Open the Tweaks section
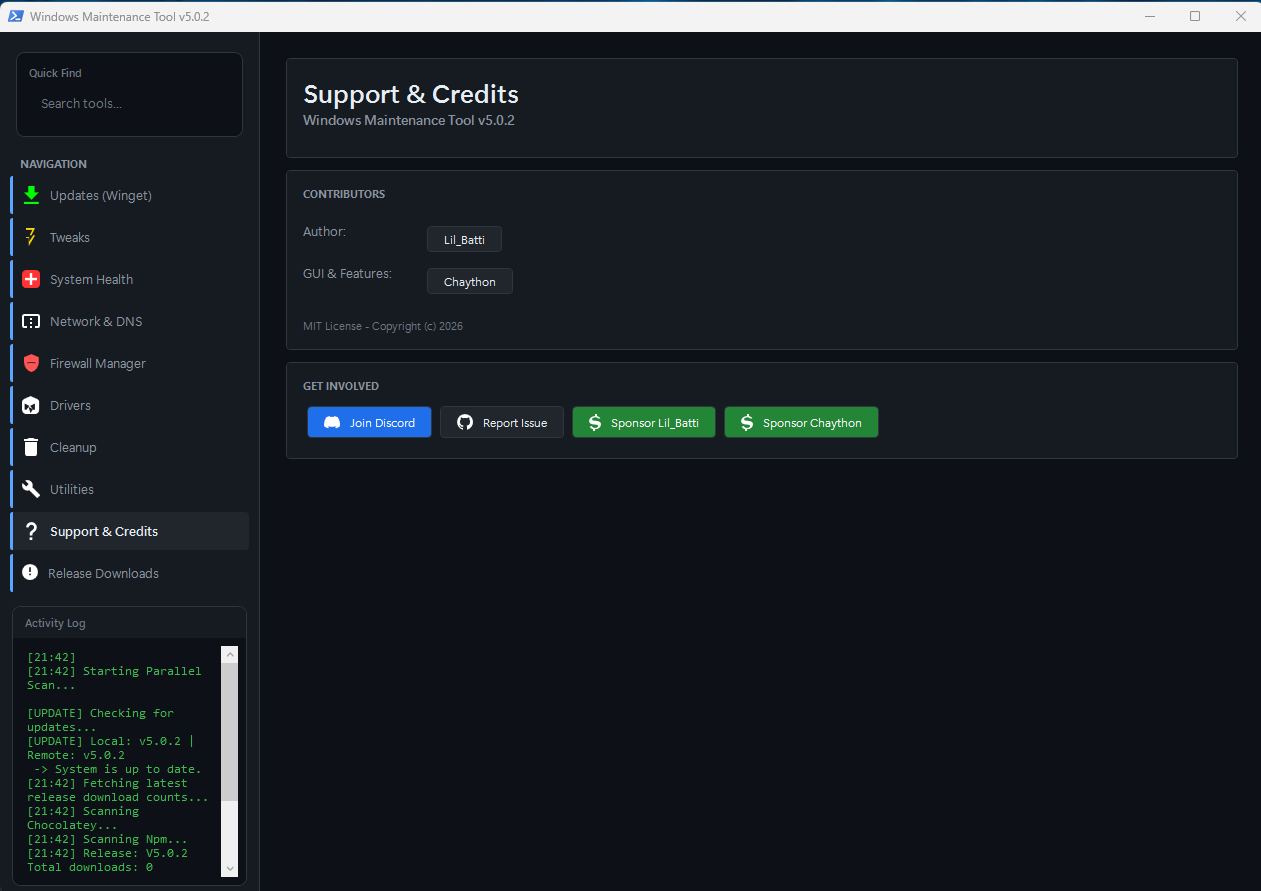This screenshot has width=1261, height=891. (x=130, y=237)
